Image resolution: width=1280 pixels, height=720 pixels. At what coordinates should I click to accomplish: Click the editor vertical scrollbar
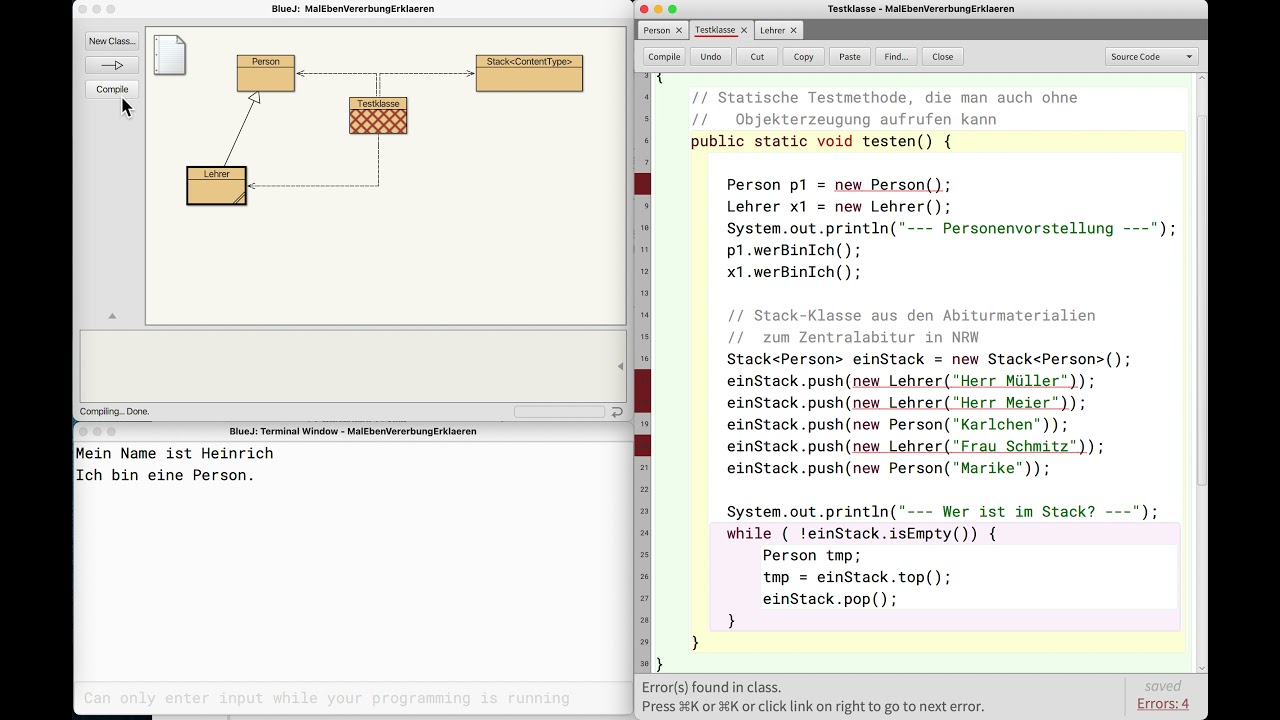tap(1202, 300)
